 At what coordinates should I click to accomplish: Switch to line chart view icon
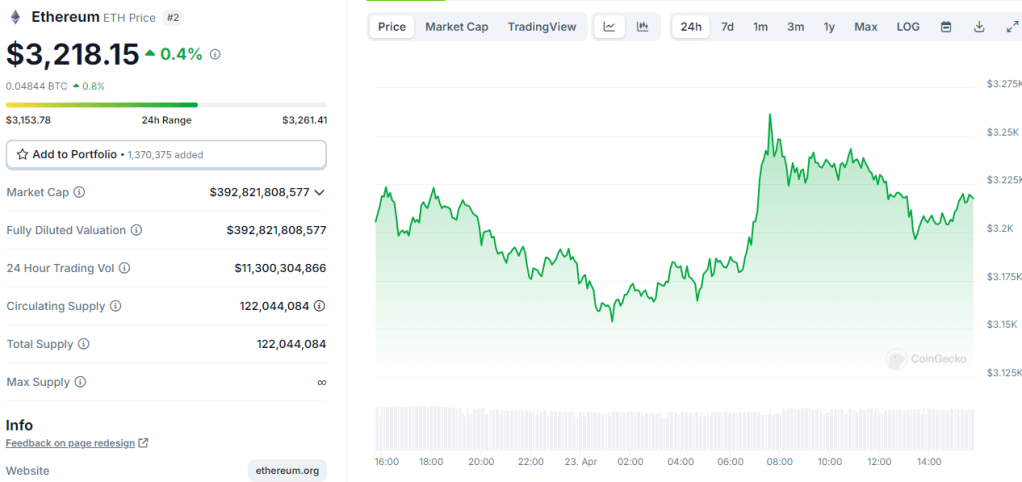click(609, 27)
